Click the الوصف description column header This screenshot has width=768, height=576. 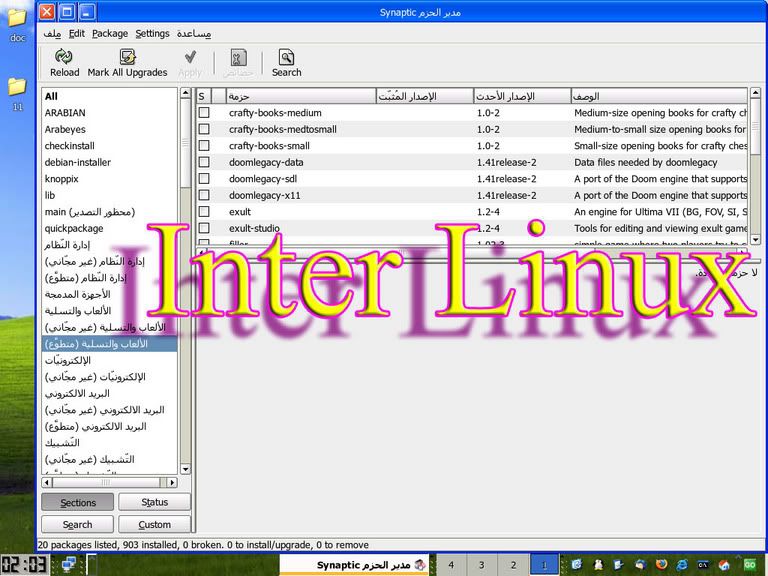pyautogui.click(x=659, y=96)
